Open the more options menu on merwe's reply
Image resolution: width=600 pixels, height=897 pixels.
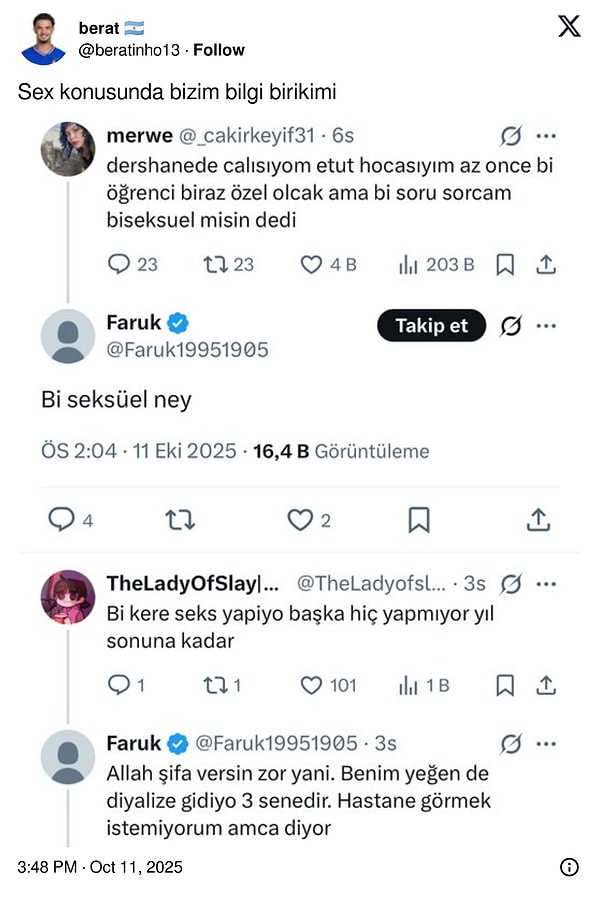546,135
